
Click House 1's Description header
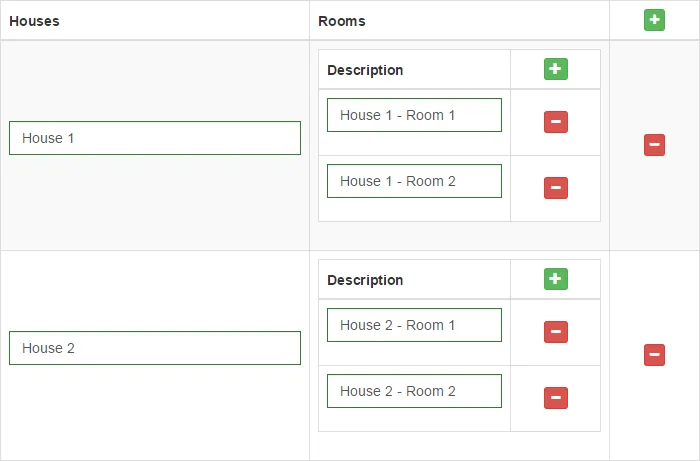click(365, 70)
